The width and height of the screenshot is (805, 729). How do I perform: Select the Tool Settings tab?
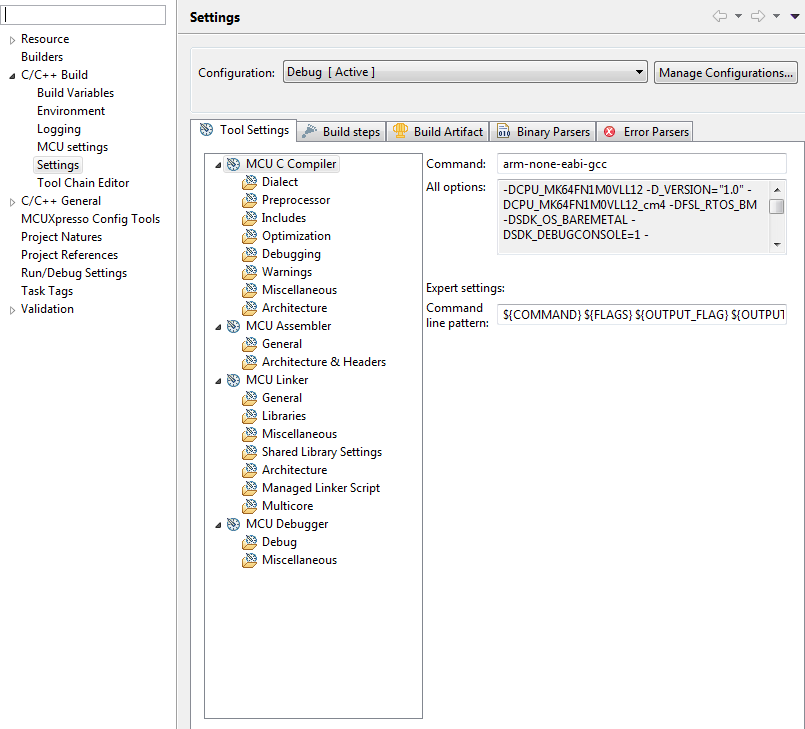(x=244, y=130)
